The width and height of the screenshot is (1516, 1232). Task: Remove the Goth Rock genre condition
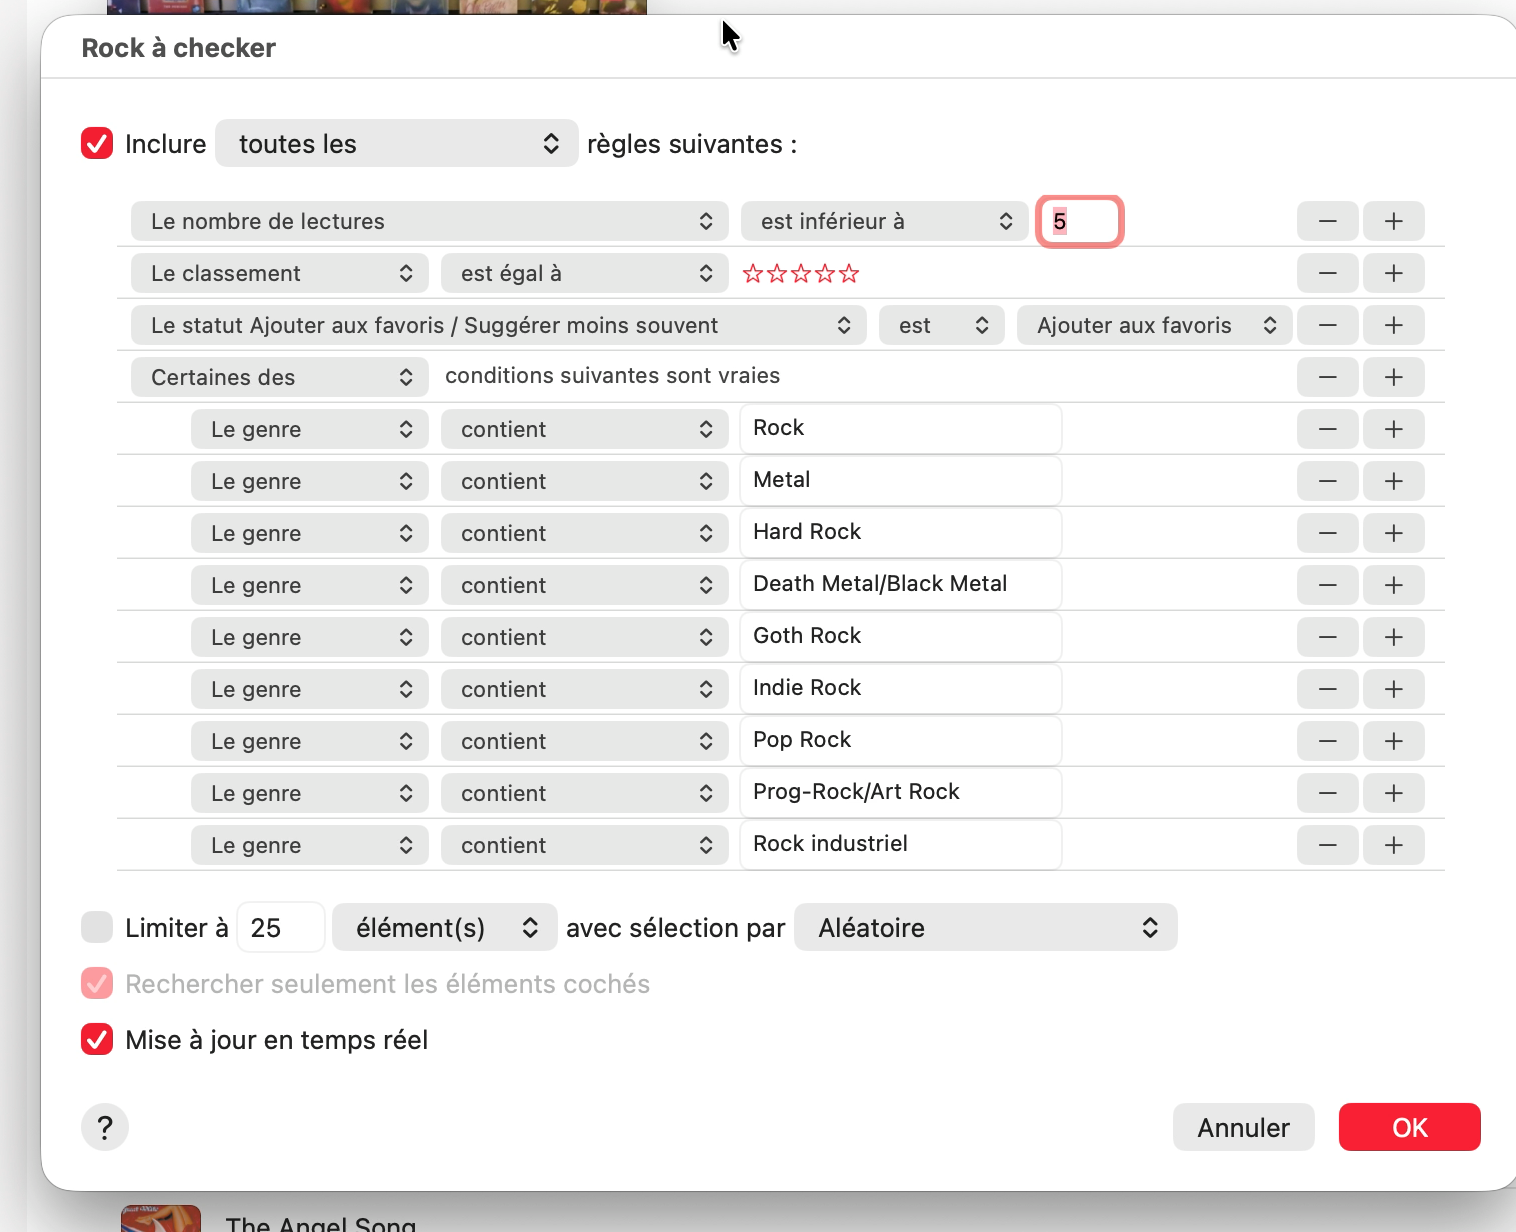pyautogui.click(x=1327, y=637)
